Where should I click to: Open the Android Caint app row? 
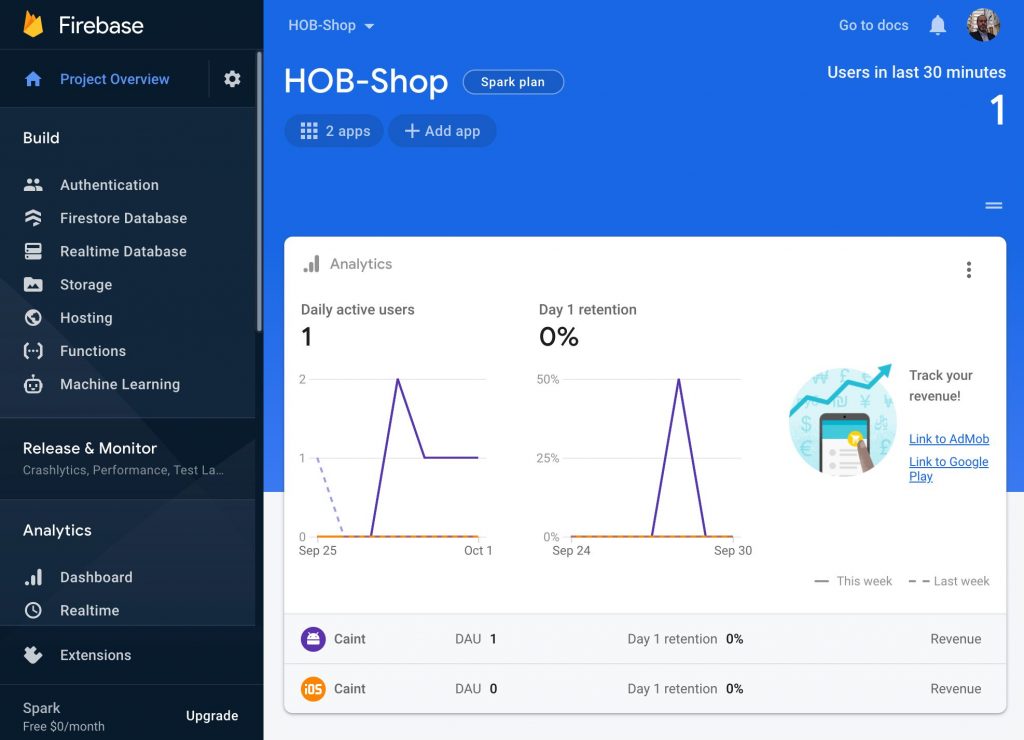[x=645, y=639]
